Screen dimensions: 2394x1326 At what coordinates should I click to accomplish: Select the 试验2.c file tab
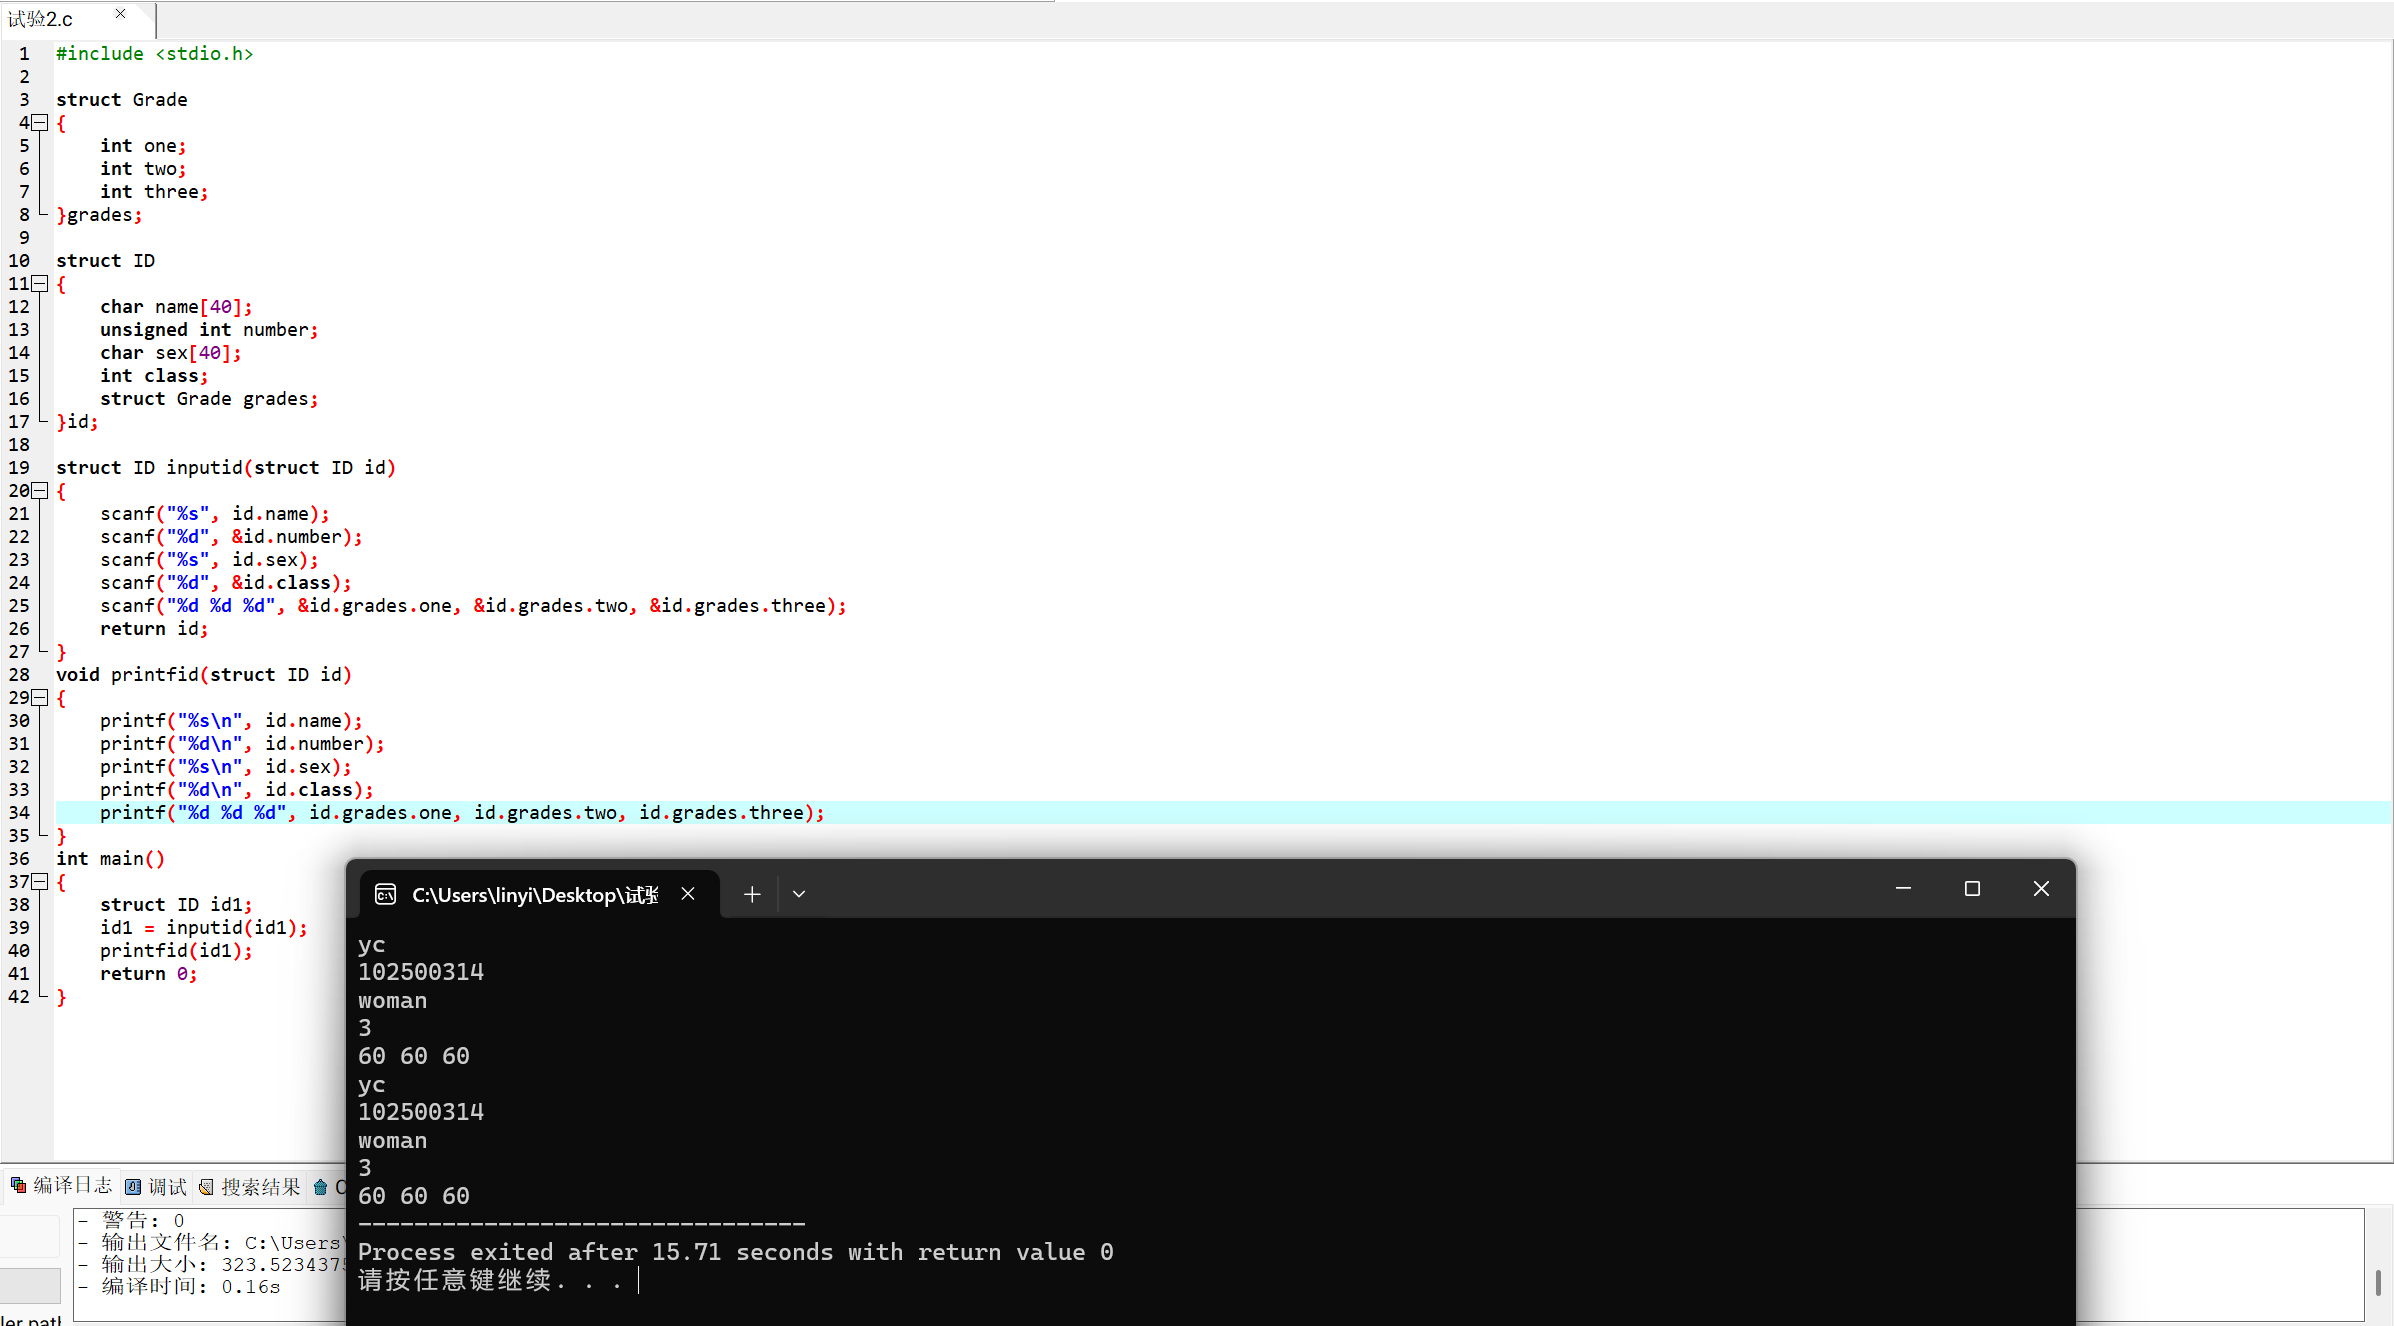click(42, 20)
